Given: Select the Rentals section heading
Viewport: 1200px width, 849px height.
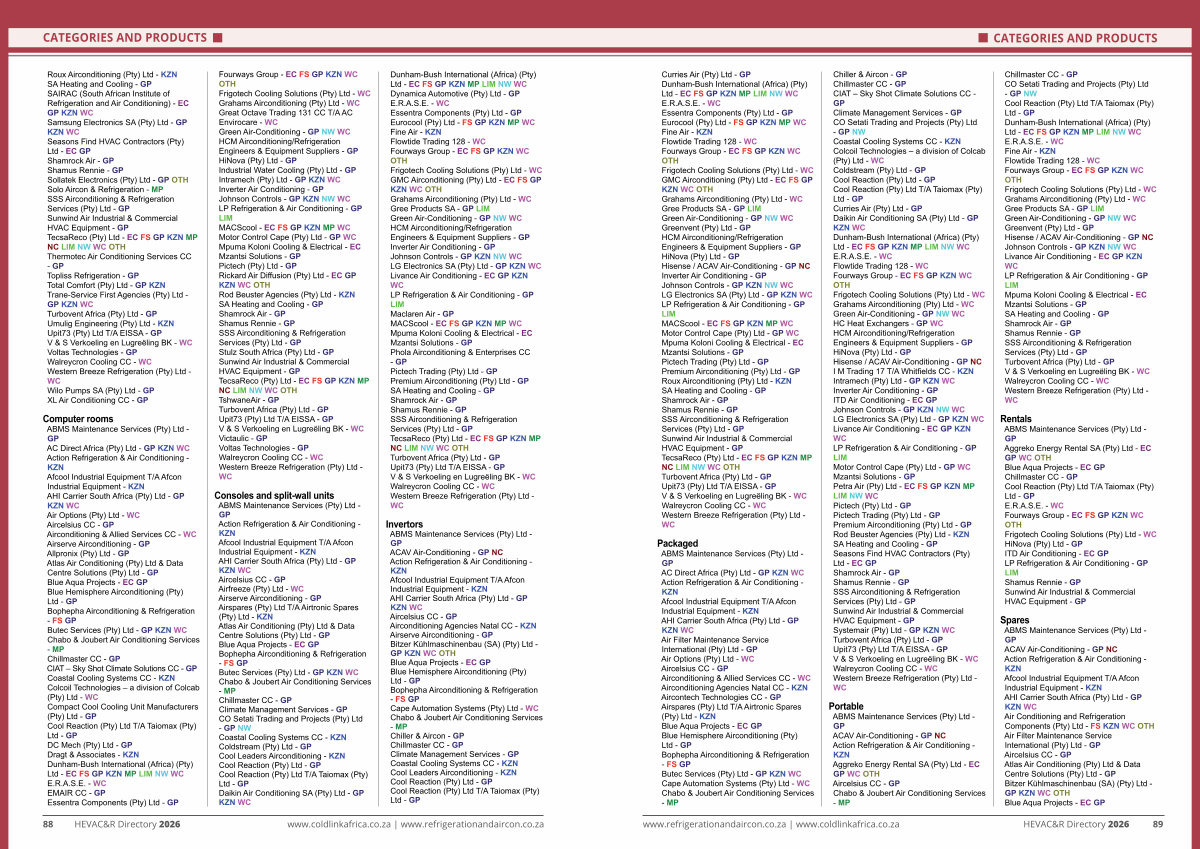Looking at the screenshot, I should (1016, 419).
